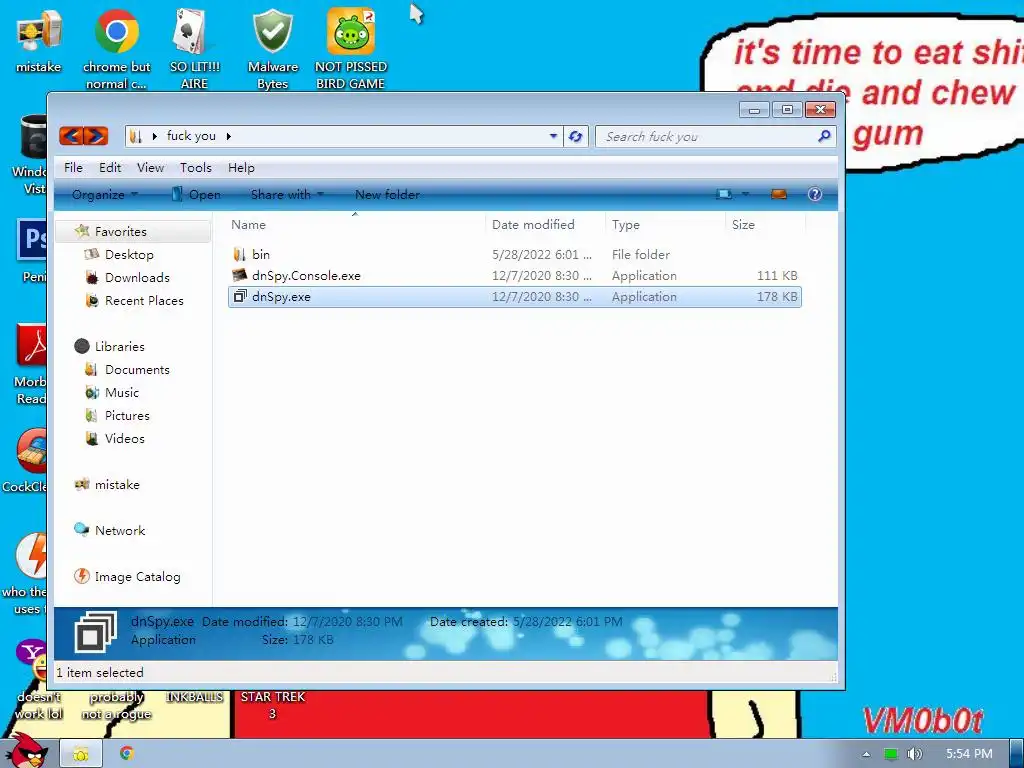Click the 'chrome but normal' desktop icon

pos(117,50)
